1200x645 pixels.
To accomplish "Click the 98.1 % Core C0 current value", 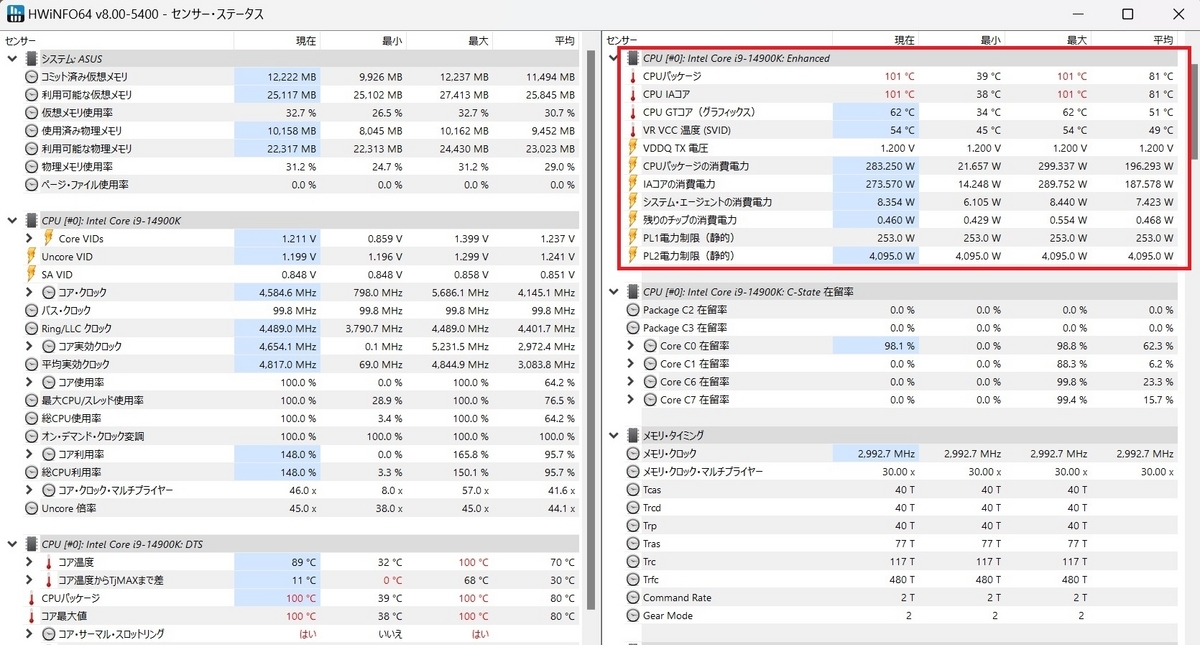I will pyautogui.click(x=876, y=346).
